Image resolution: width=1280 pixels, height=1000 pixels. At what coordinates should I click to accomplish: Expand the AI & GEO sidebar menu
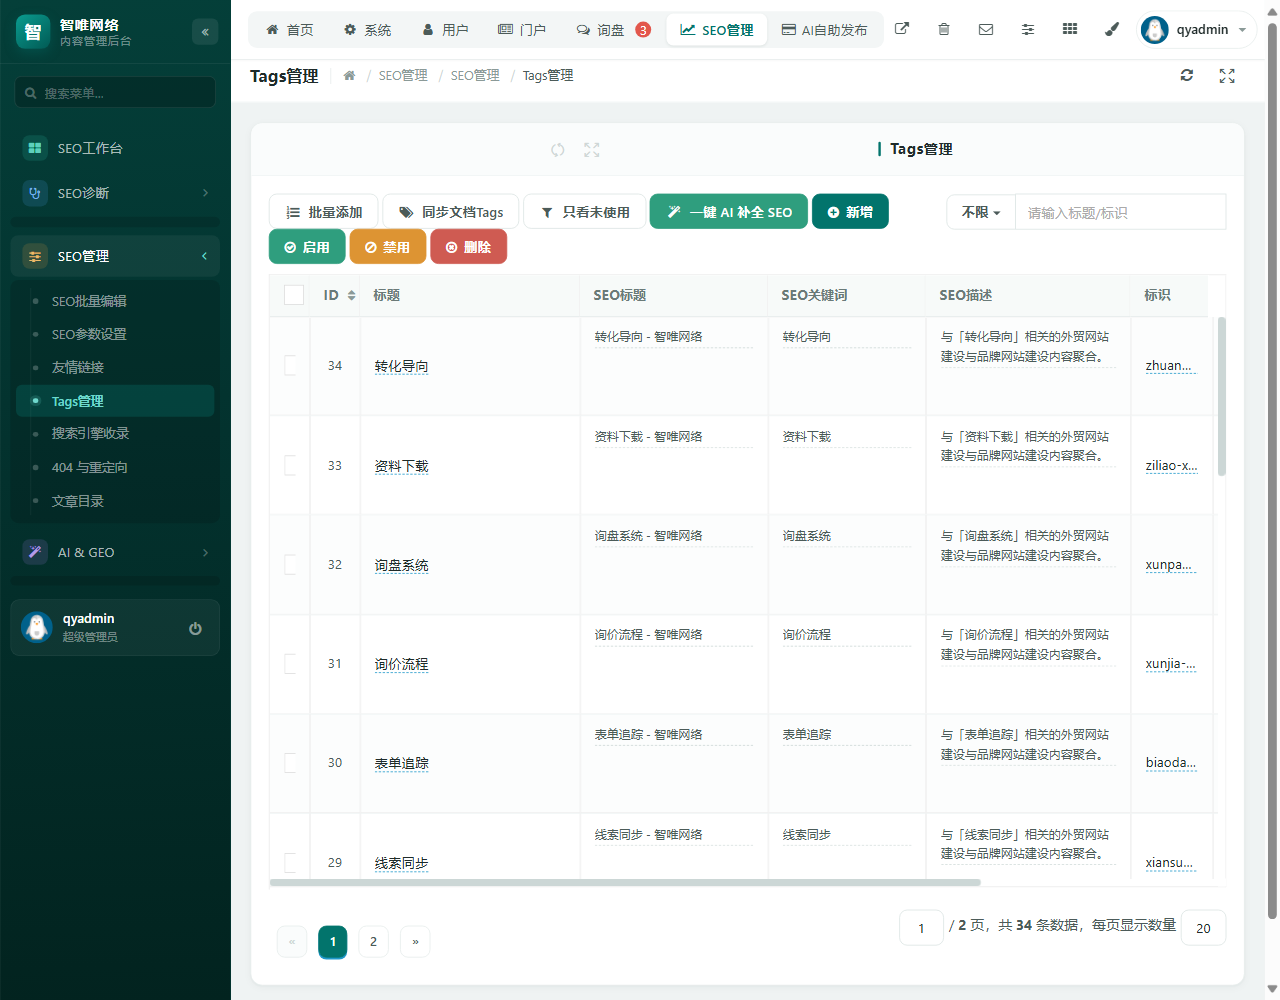115,552
